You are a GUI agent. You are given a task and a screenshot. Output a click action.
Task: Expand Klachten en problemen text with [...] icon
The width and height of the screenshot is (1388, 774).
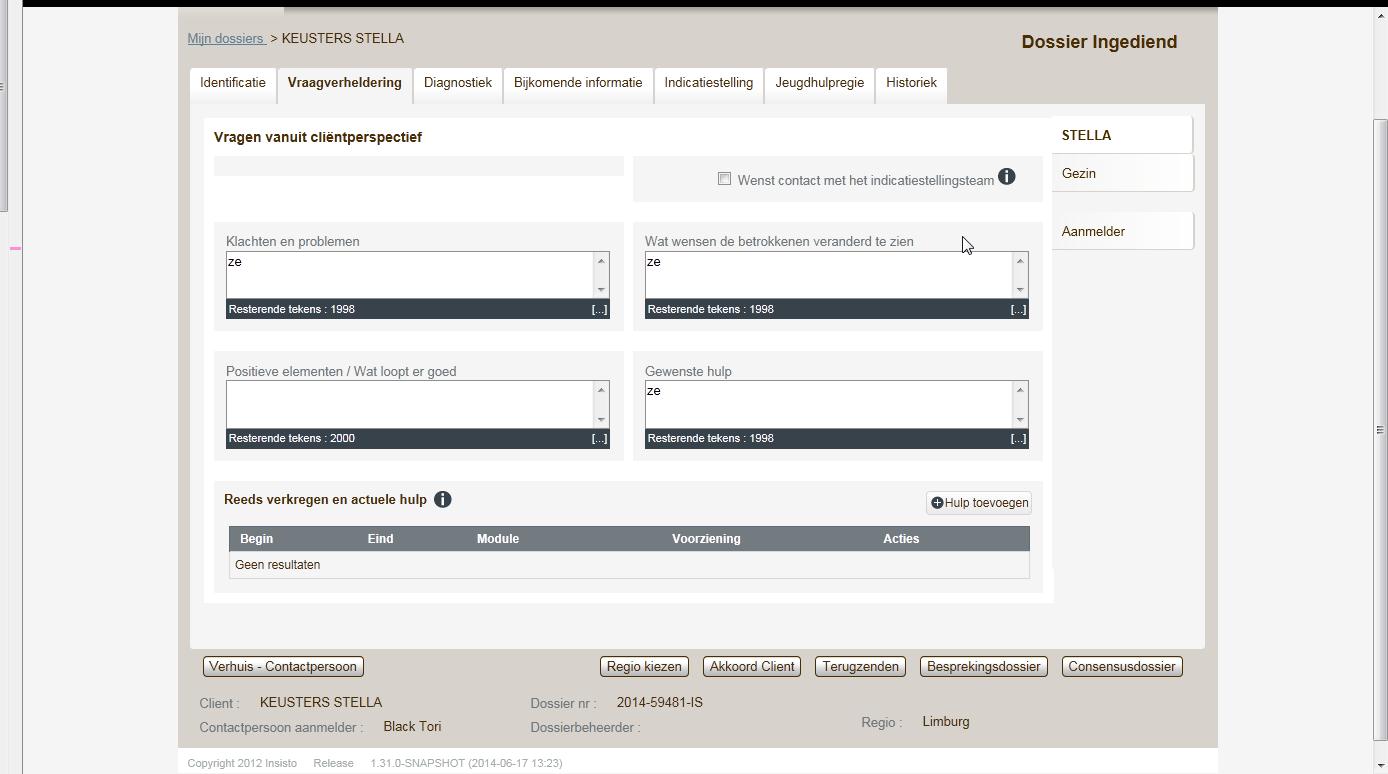[x=599, y=310]
